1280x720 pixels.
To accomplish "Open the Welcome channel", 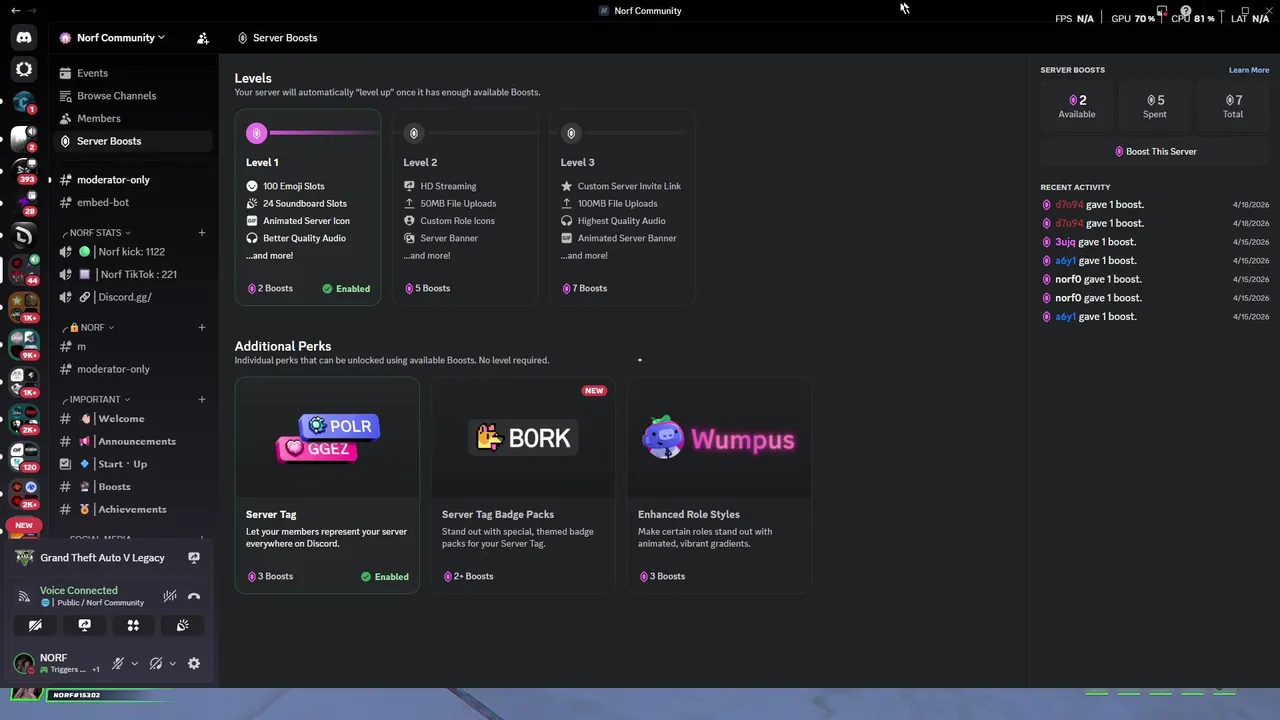I will point(132,419).
